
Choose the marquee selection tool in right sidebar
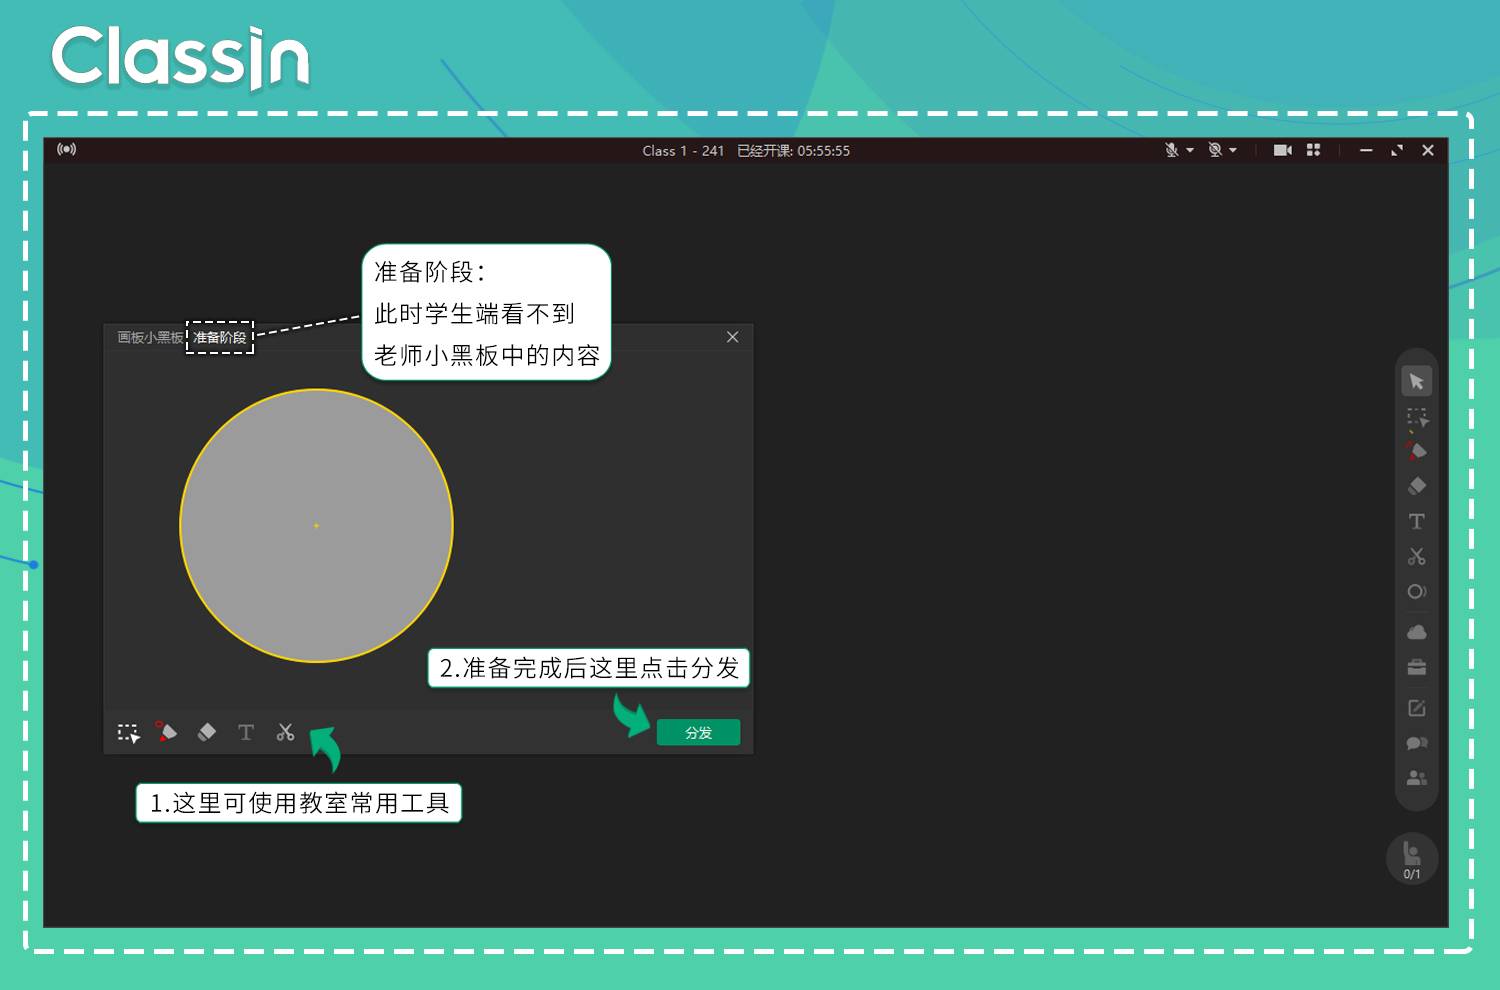[x=1416, y=417]
